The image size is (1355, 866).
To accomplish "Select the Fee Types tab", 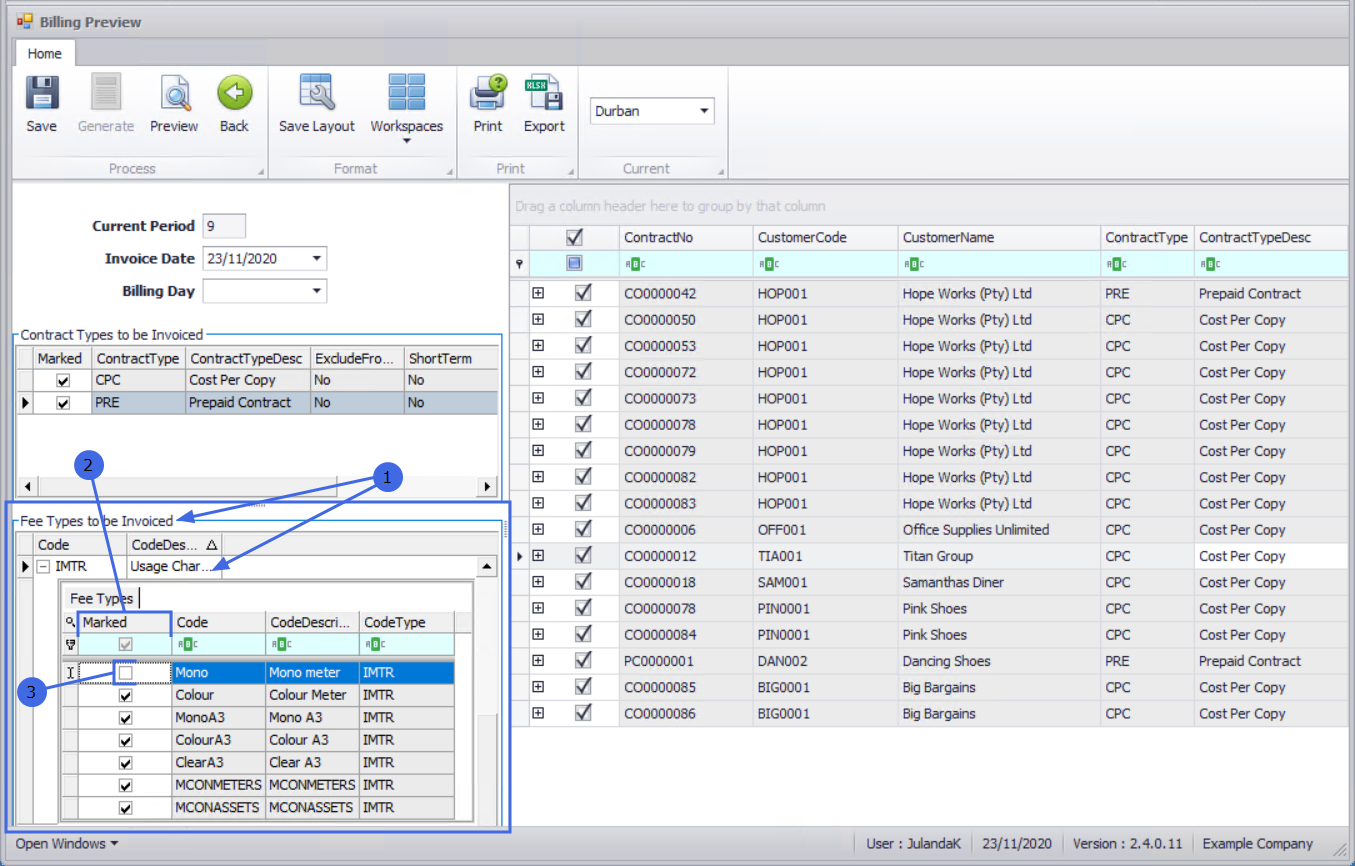I will (x=101, y=599).
